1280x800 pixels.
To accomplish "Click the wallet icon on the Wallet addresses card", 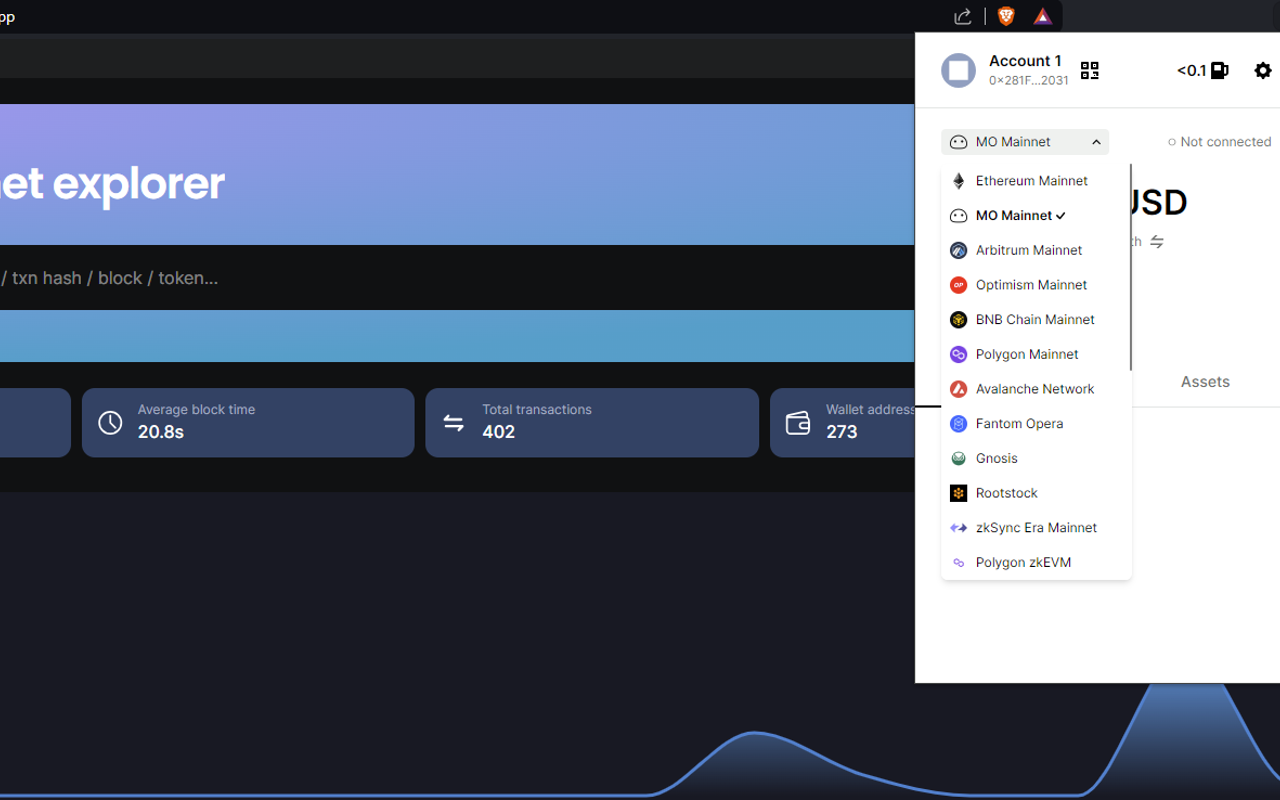I will click(798, 423).
